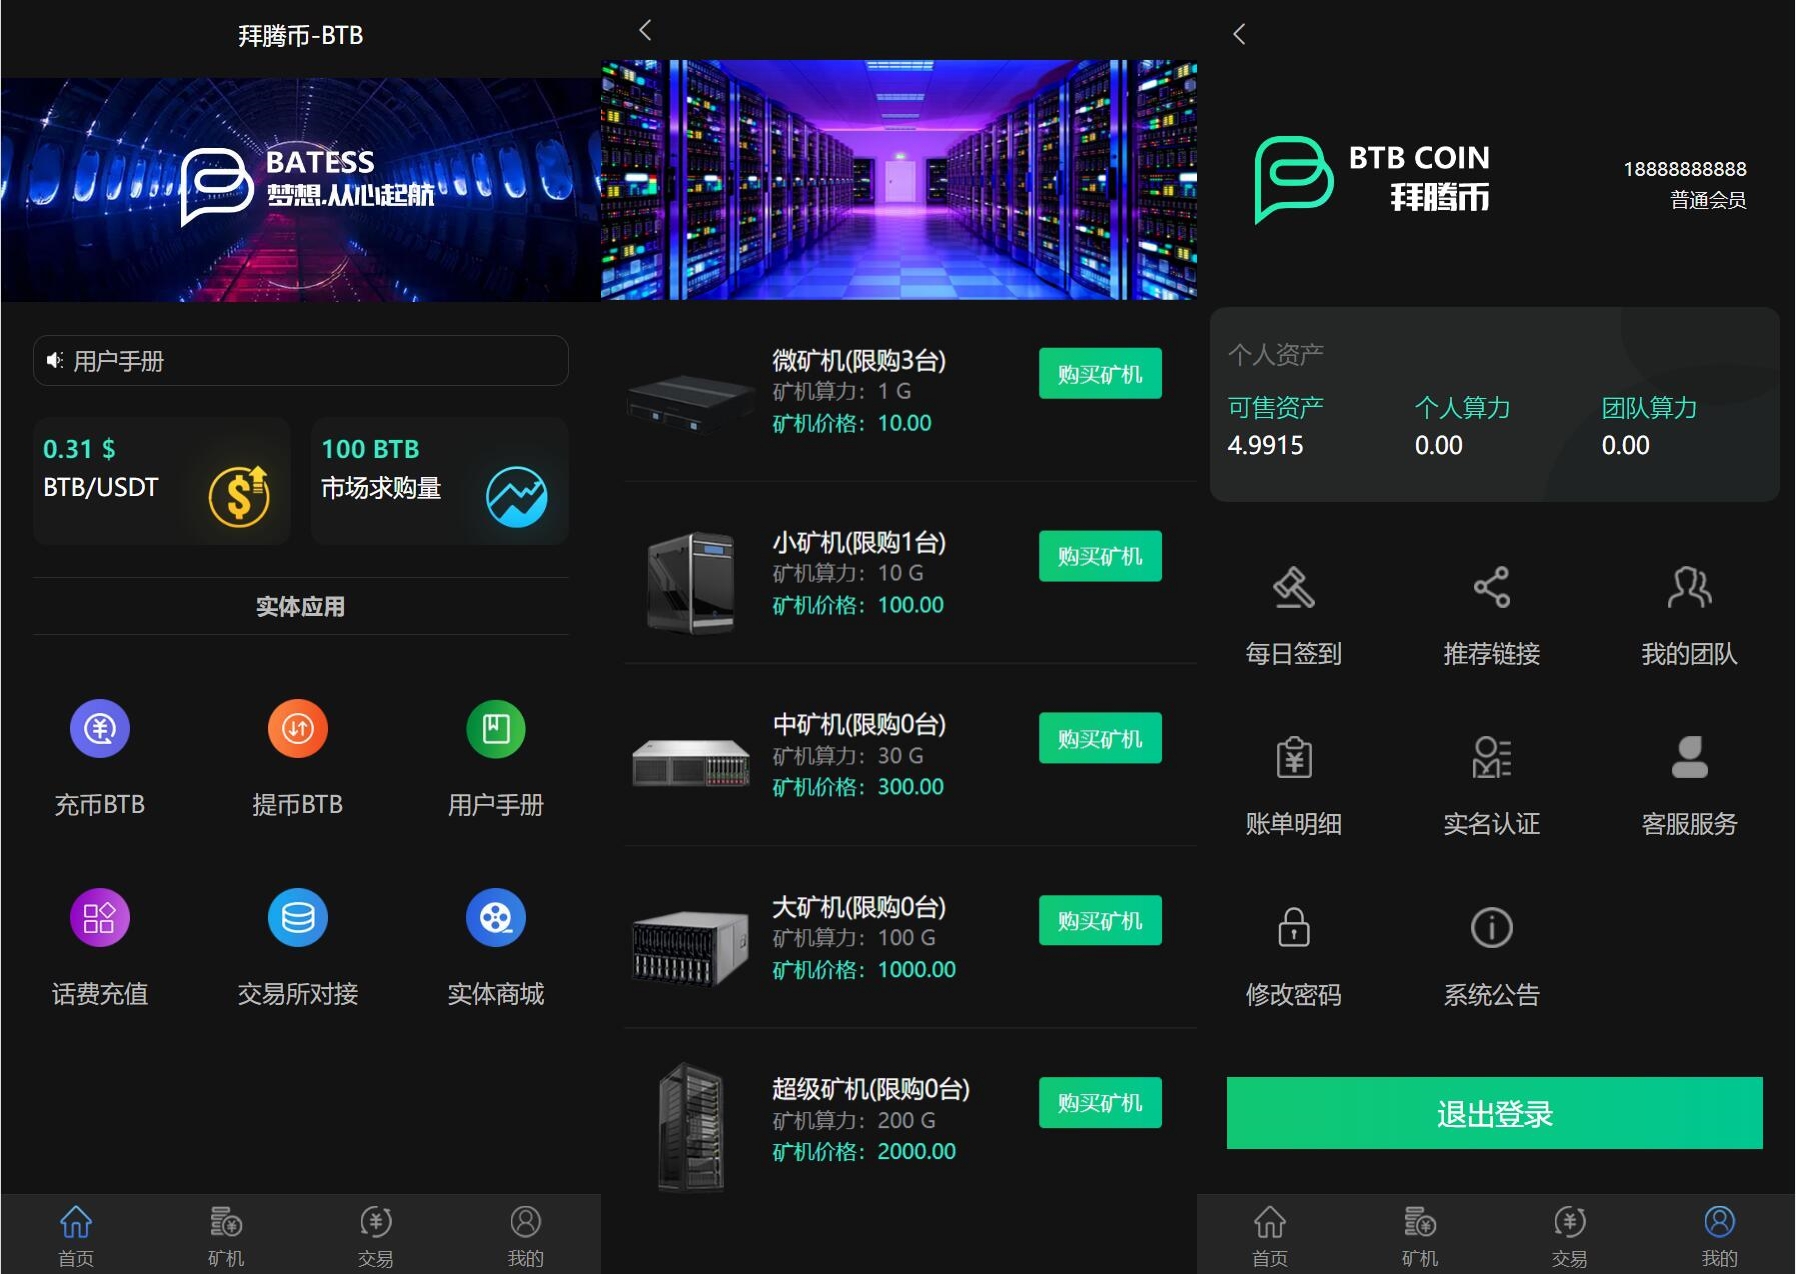
Task: Click the 超级矿机 cabinet thumbnail
Action: coord(691,1127)
